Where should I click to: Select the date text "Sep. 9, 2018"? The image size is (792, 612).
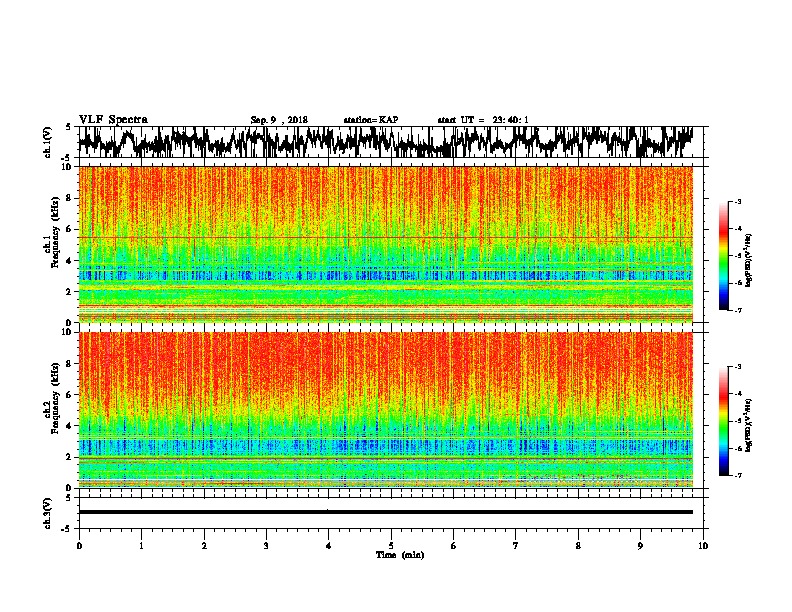click(x=279, y=120)
